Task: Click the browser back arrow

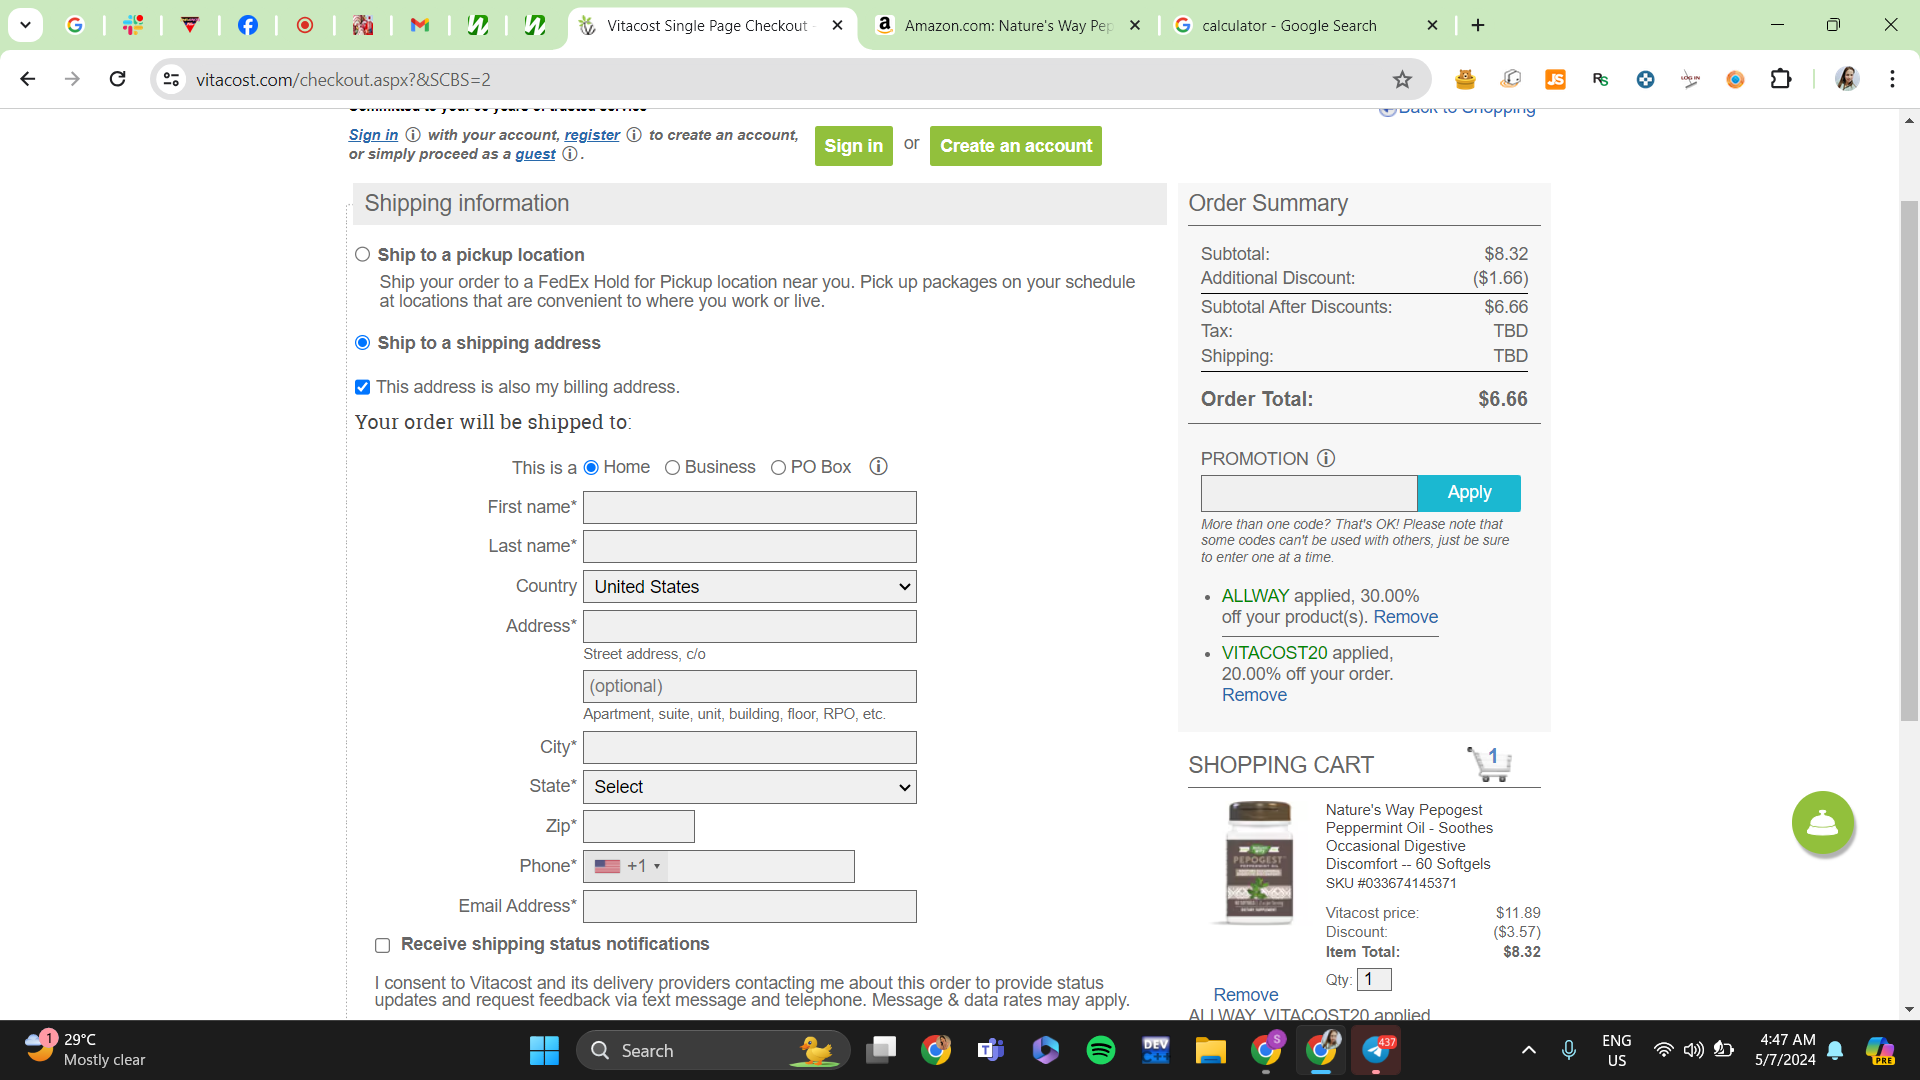Action: (28, 79)
